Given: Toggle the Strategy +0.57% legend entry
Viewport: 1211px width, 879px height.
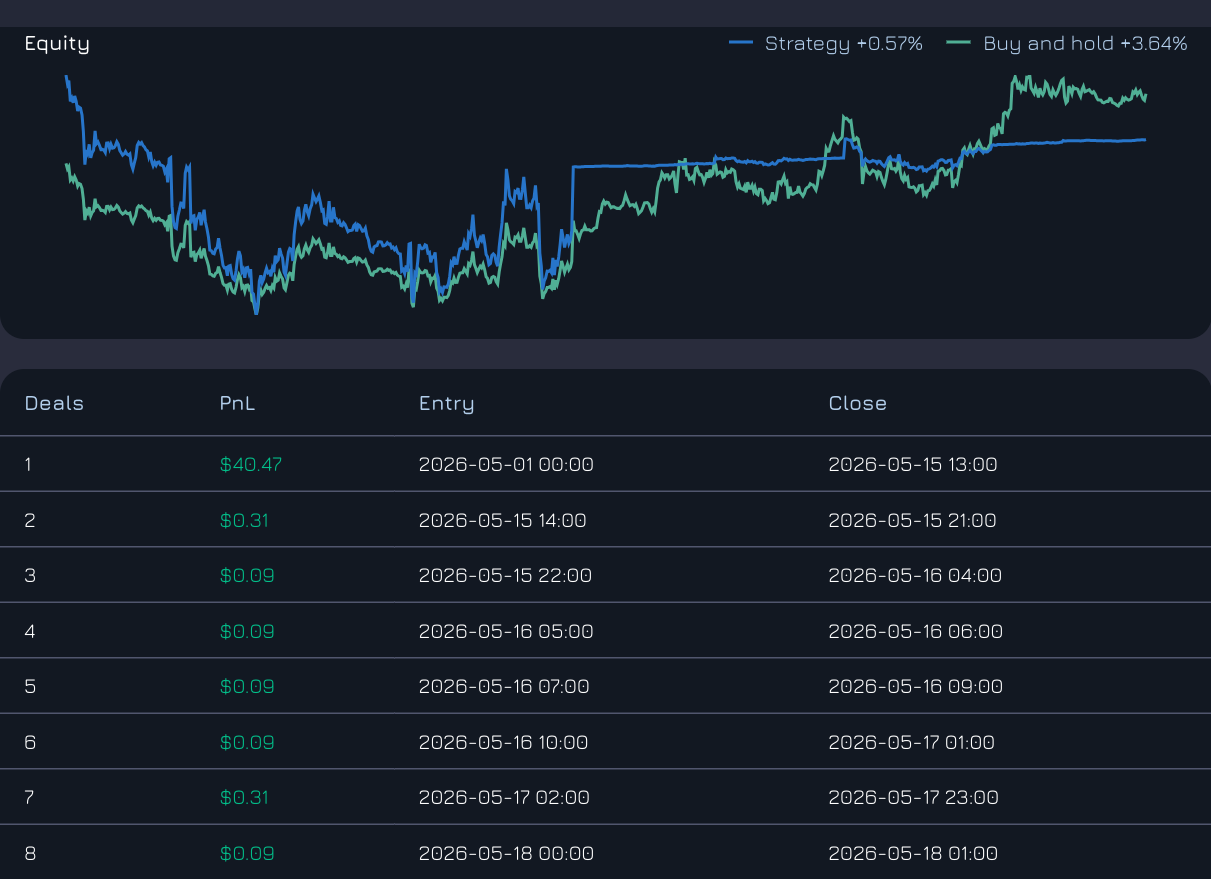Looking at the screenshot, I should click(826, 43).
